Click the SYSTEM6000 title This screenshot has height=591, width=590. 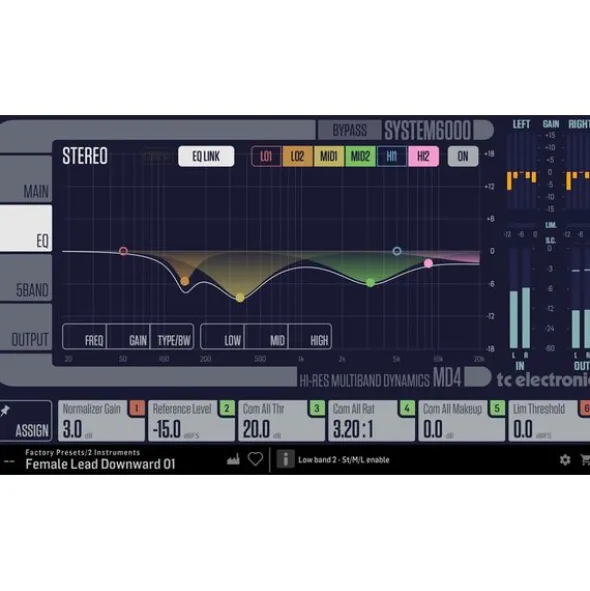tap(428, 130)
